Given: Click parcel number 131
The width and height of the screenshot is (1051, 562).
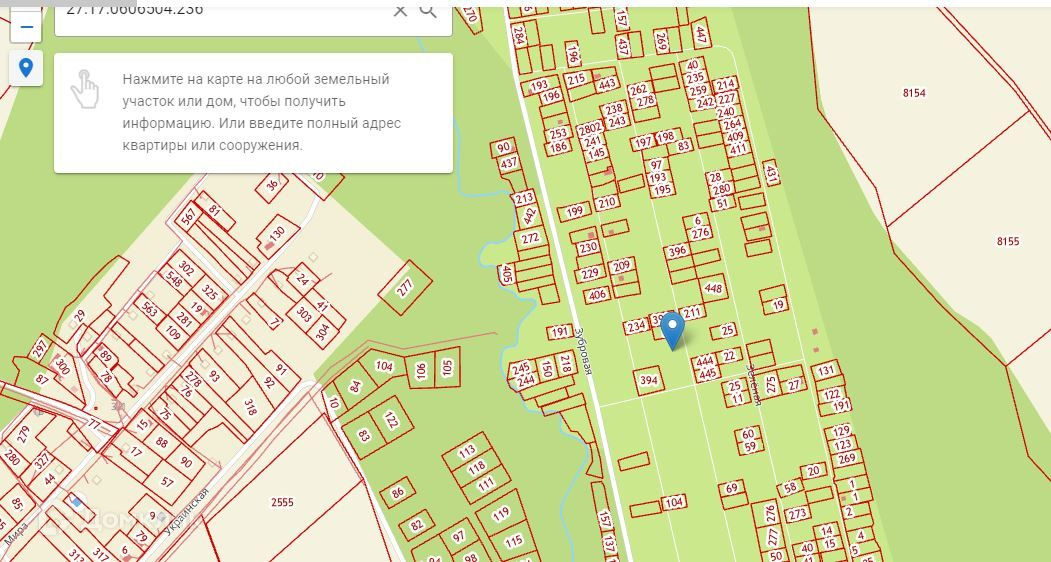Looking at the screenshot, I should click(x=826, y=371).
